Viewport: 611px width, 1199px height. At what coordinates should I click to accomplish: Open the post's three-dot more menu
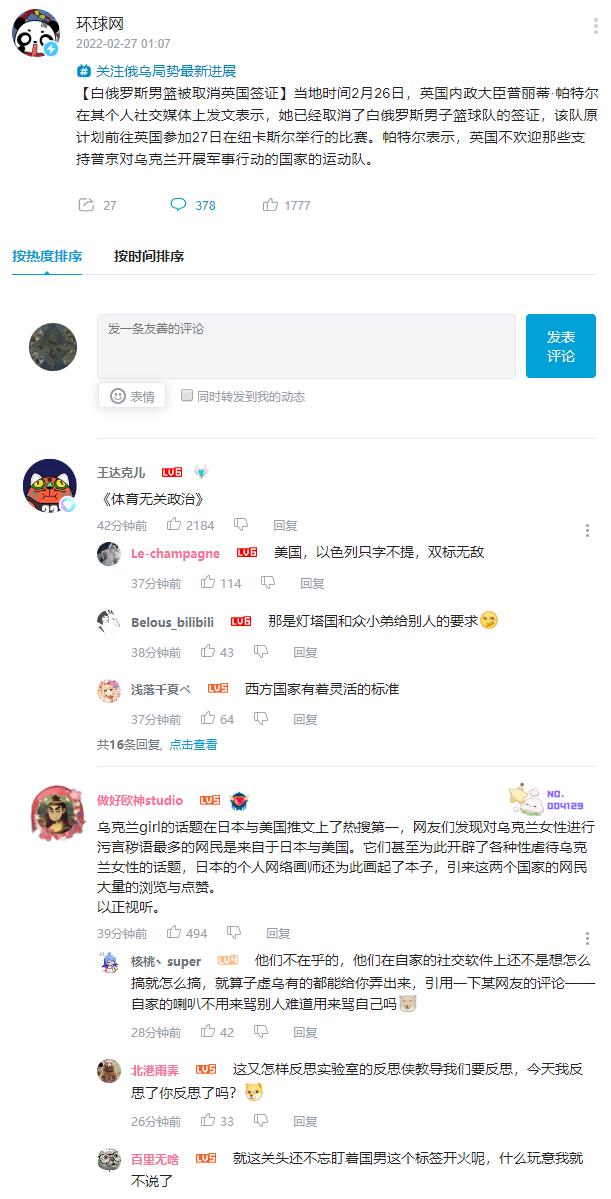point(596,26)
